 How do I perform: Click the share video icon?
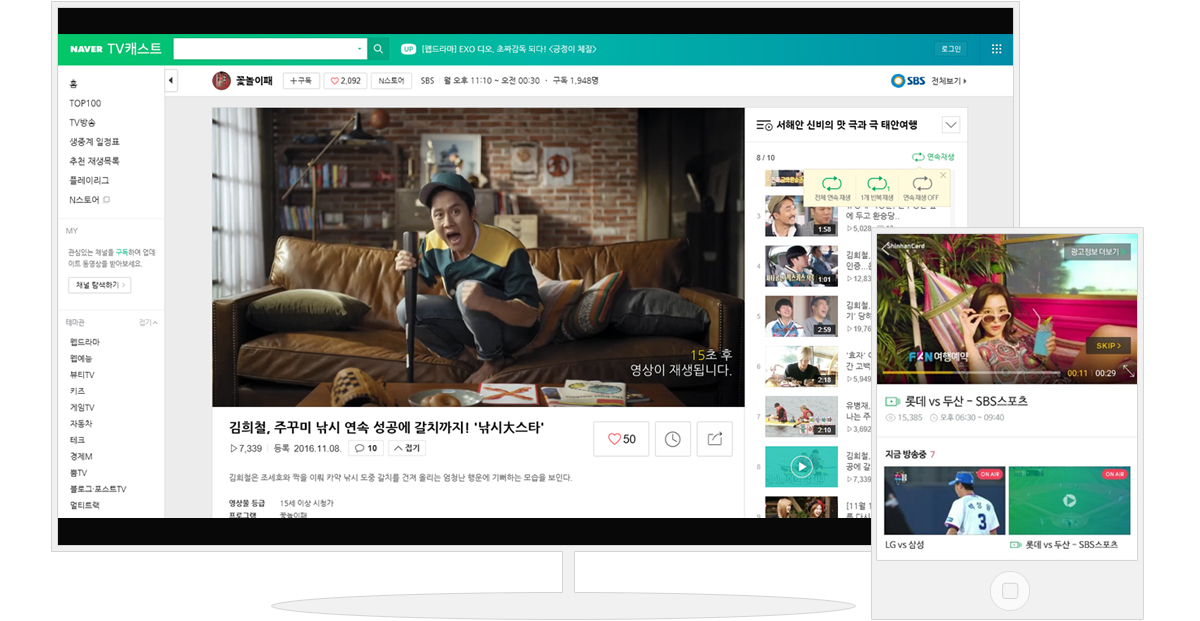click(x=715, y=439)
